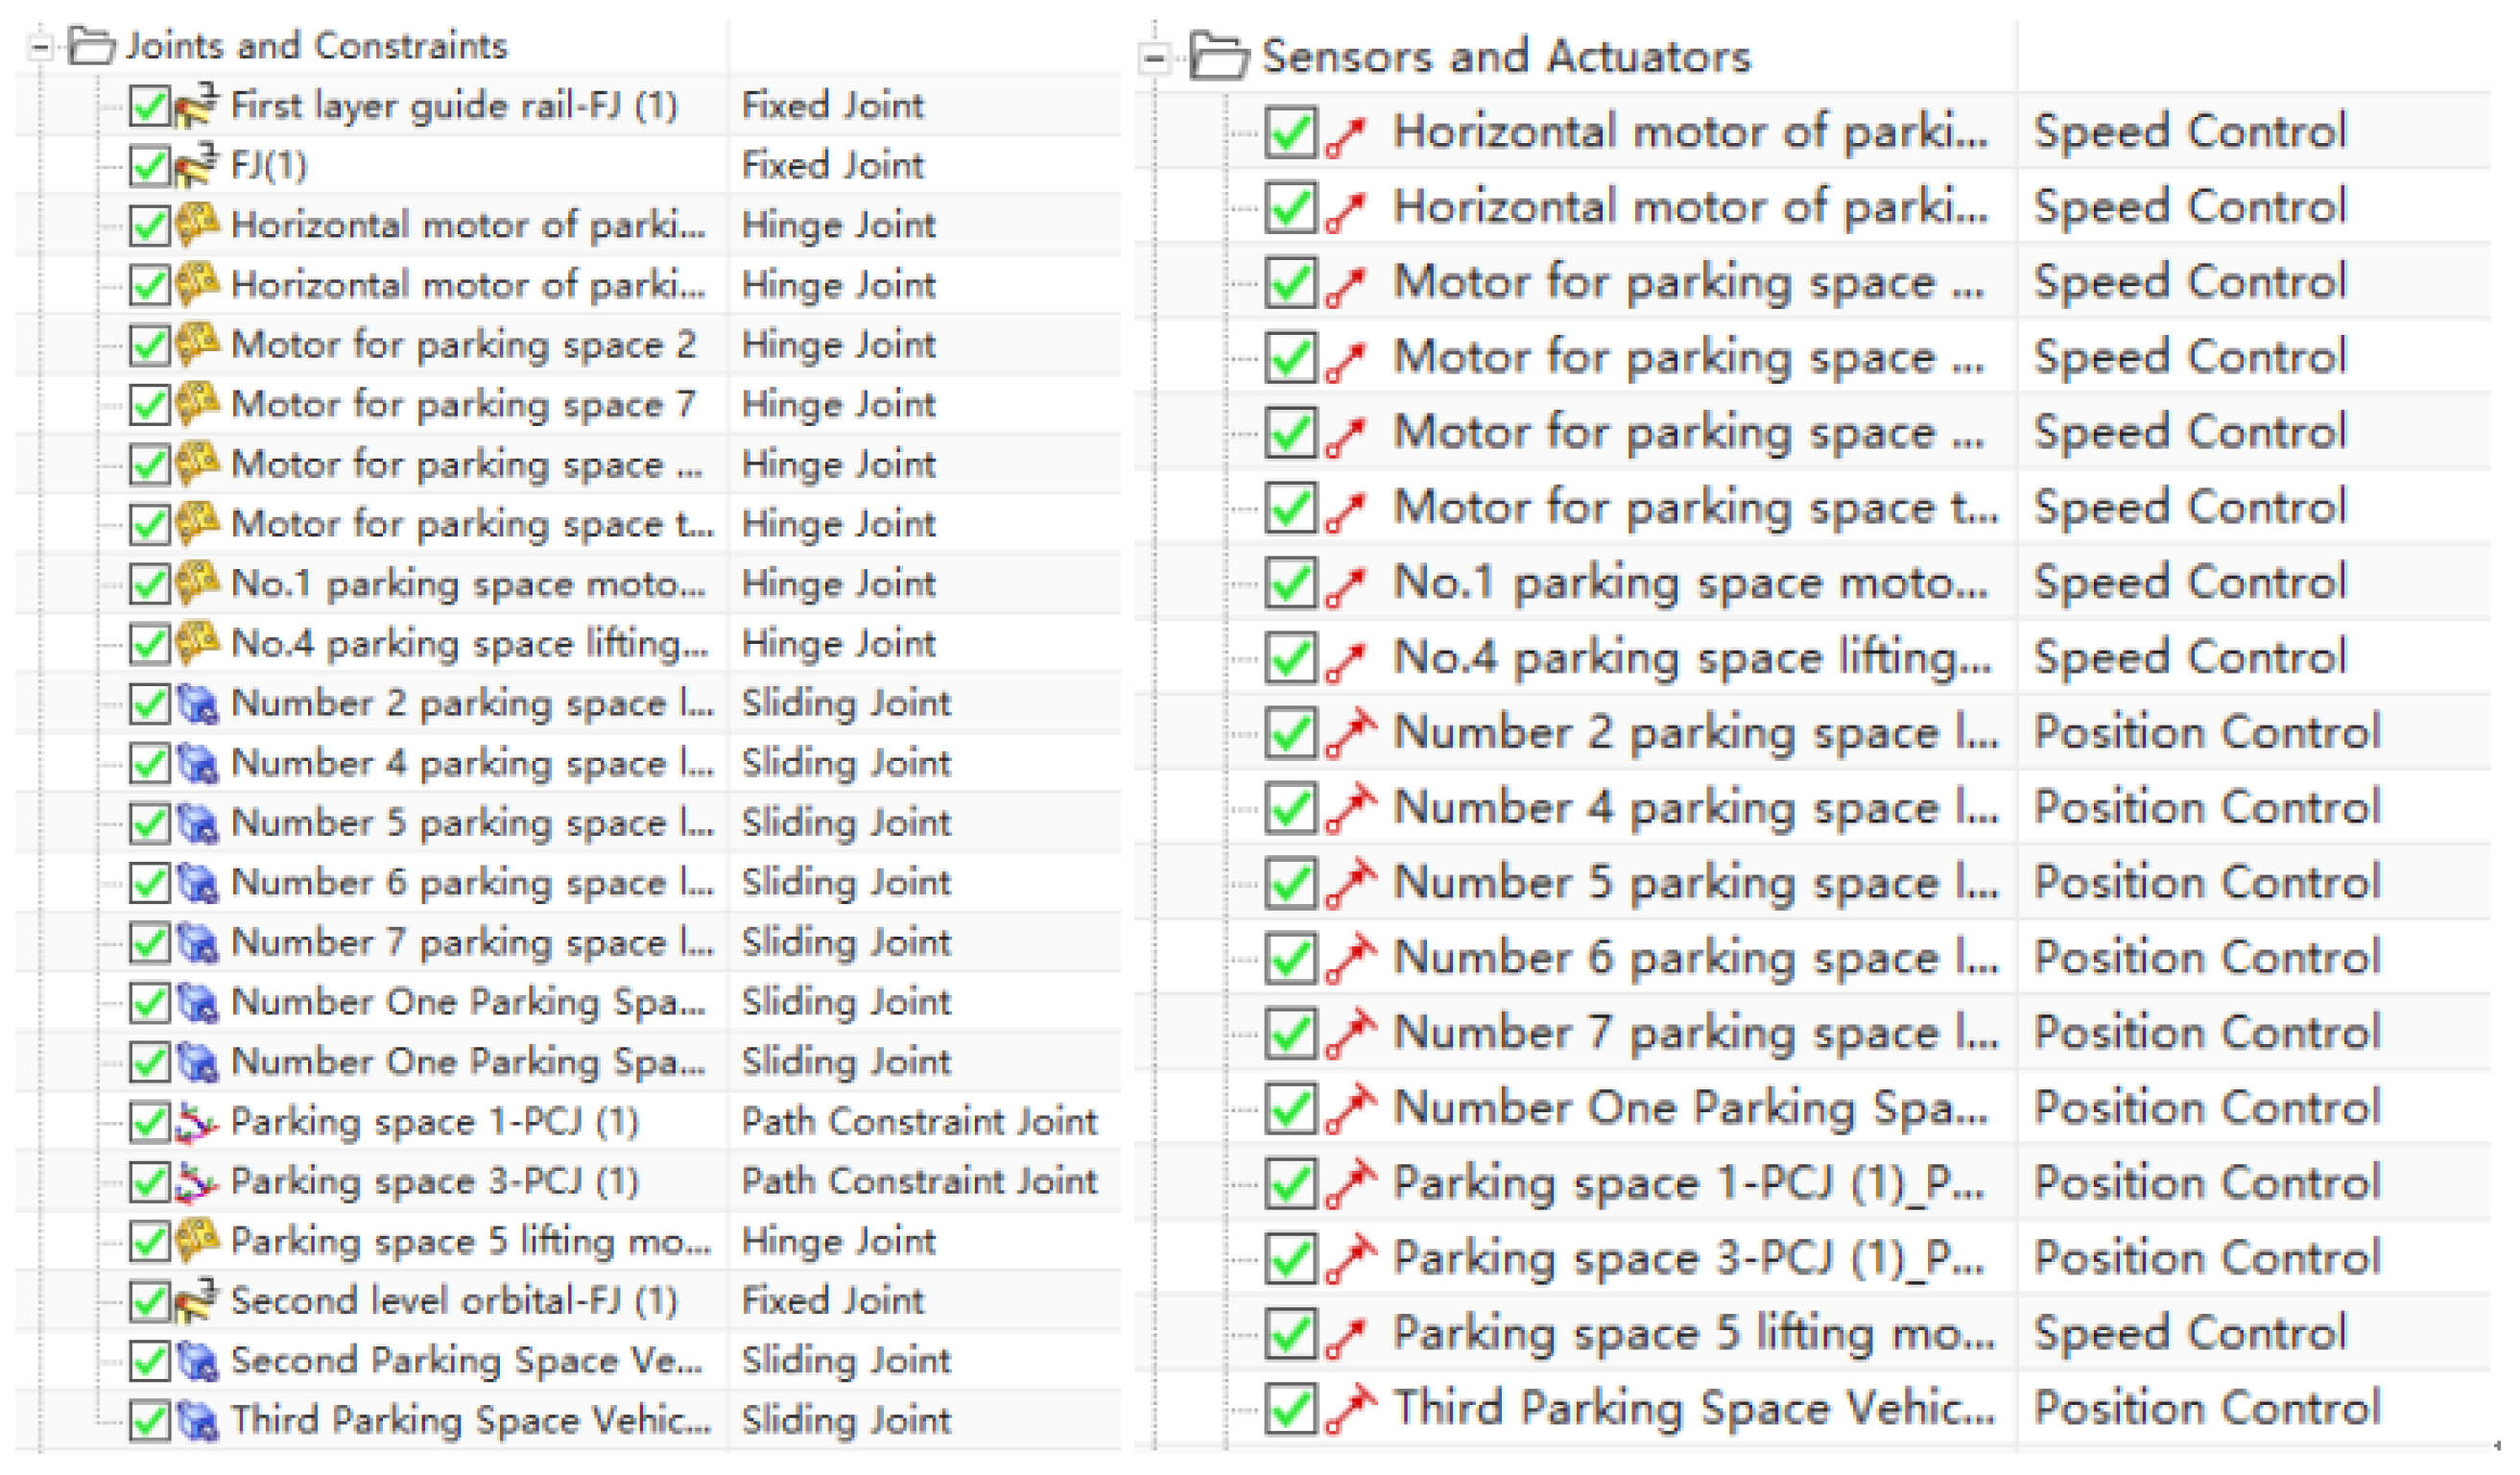Screen dimensions: 2520x1475
Task: Click Position Control type of Third Parking Space Vehicle
Action: pyautogui.click(x=2206, y=1409)
